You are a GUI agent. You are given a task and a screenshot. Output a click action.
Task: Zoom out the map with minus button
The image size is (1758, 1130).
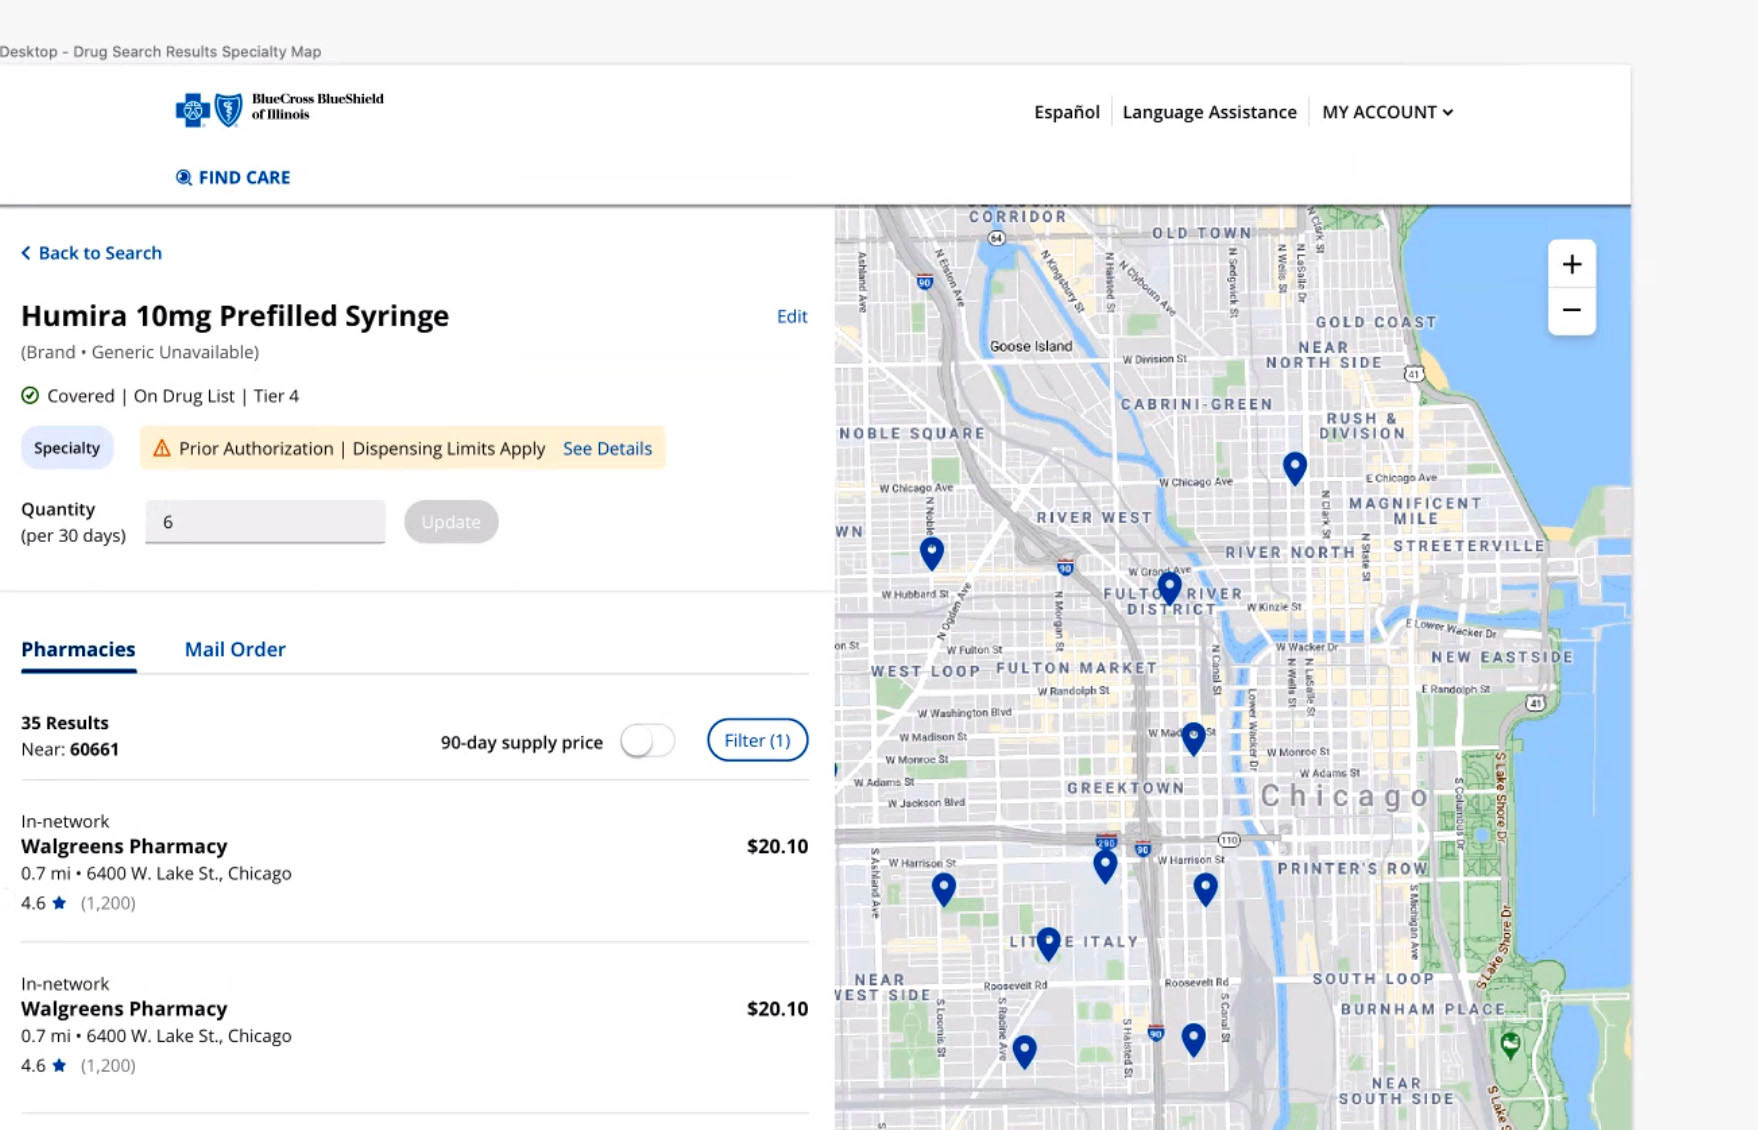tap(1571, 311)
